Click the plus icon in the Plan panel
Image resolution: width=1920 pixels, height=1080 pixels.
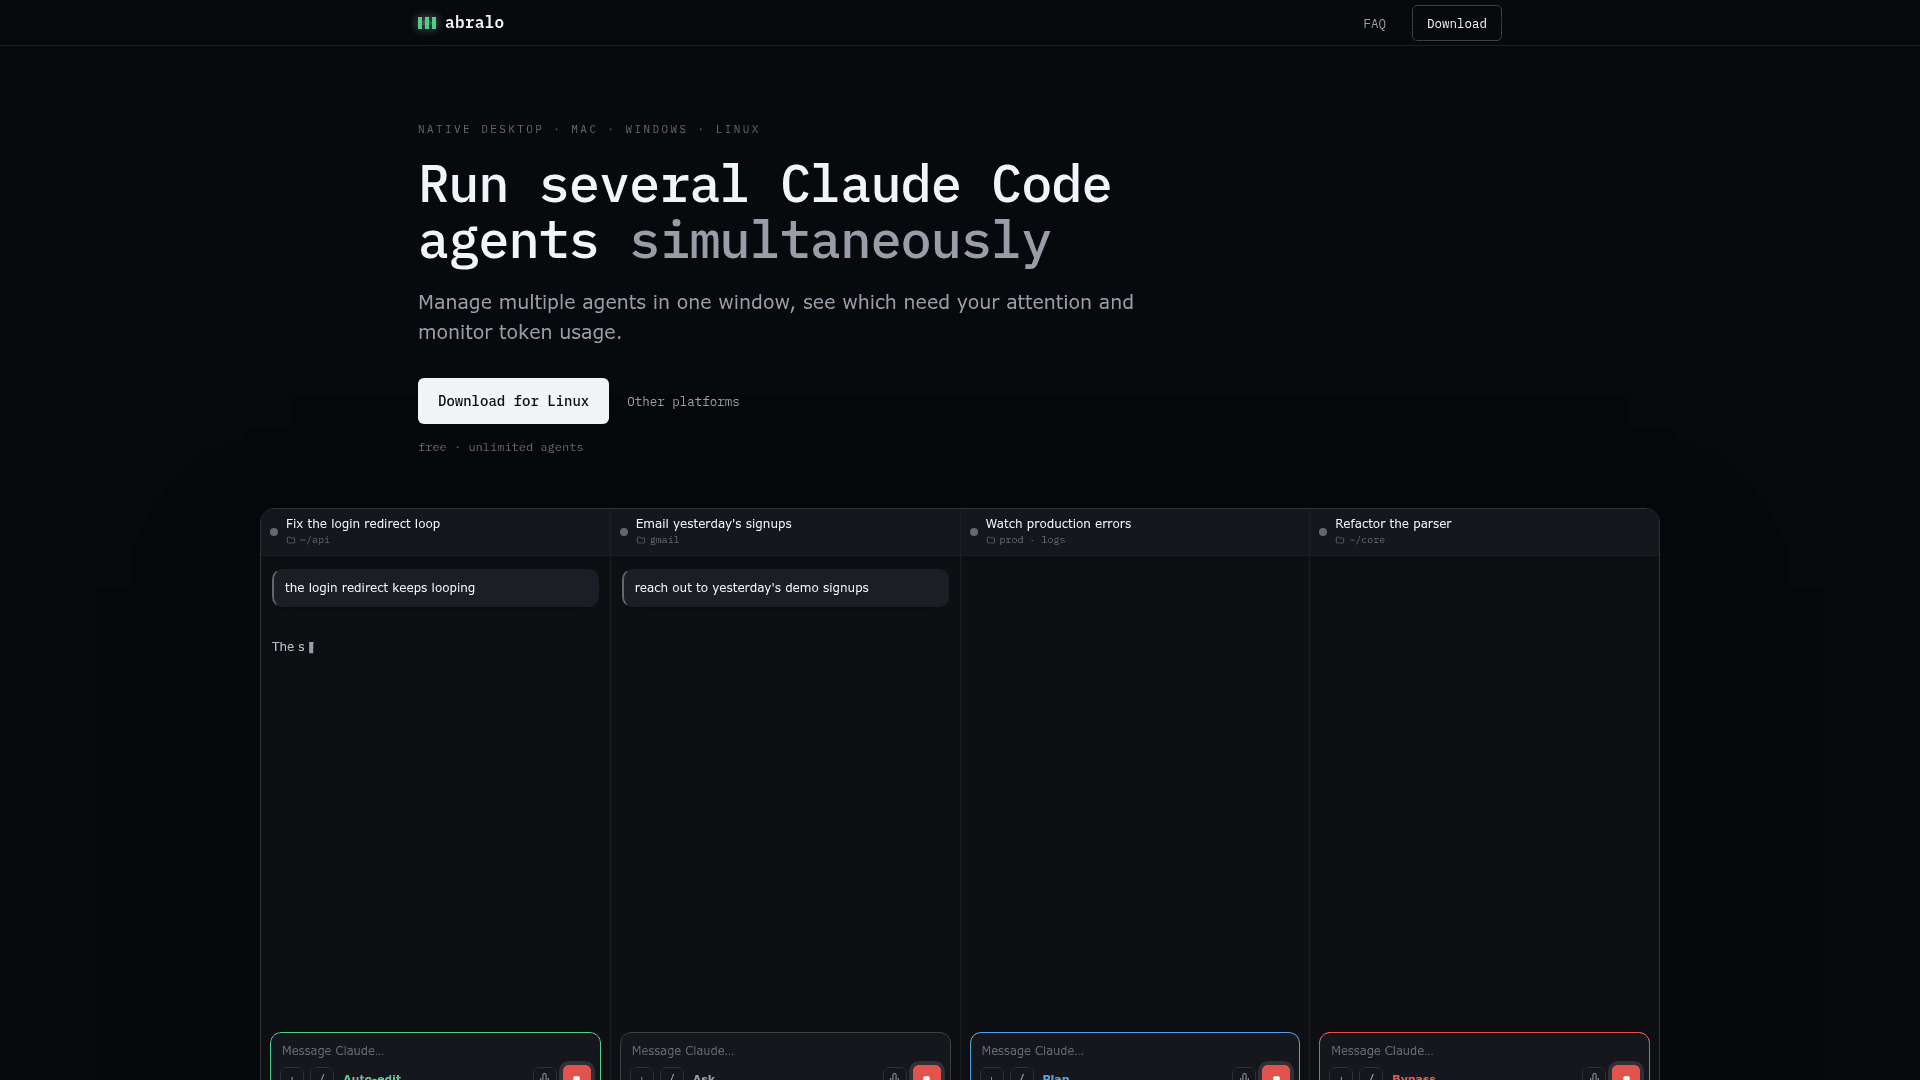click(x=992, y=1075)
